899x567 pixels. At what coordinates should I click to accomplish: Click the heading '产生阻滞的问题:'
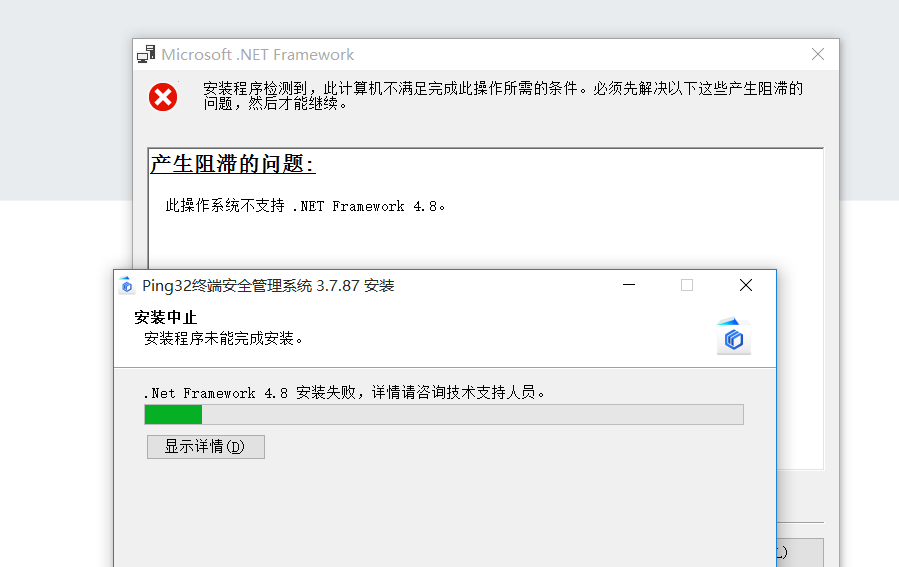pyautogui.click(x=232, y=164)
